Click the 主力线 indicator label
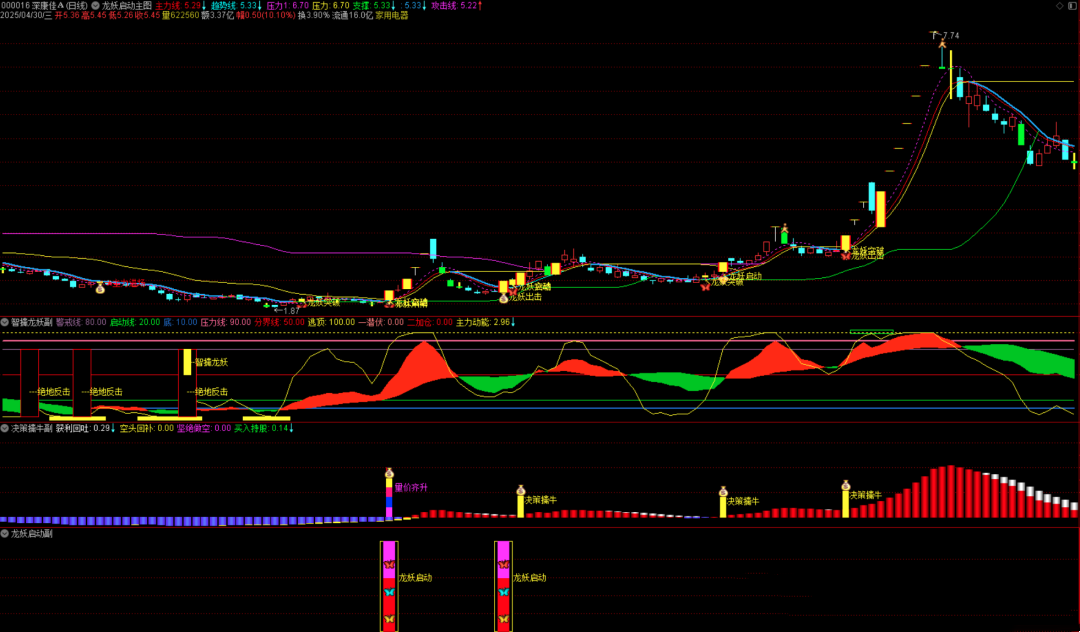 click(168, 6)
